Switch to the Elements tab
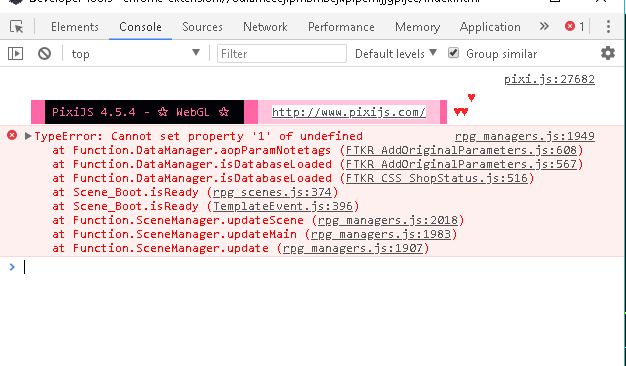Screen dimensions: 626x366 [75, 27]
